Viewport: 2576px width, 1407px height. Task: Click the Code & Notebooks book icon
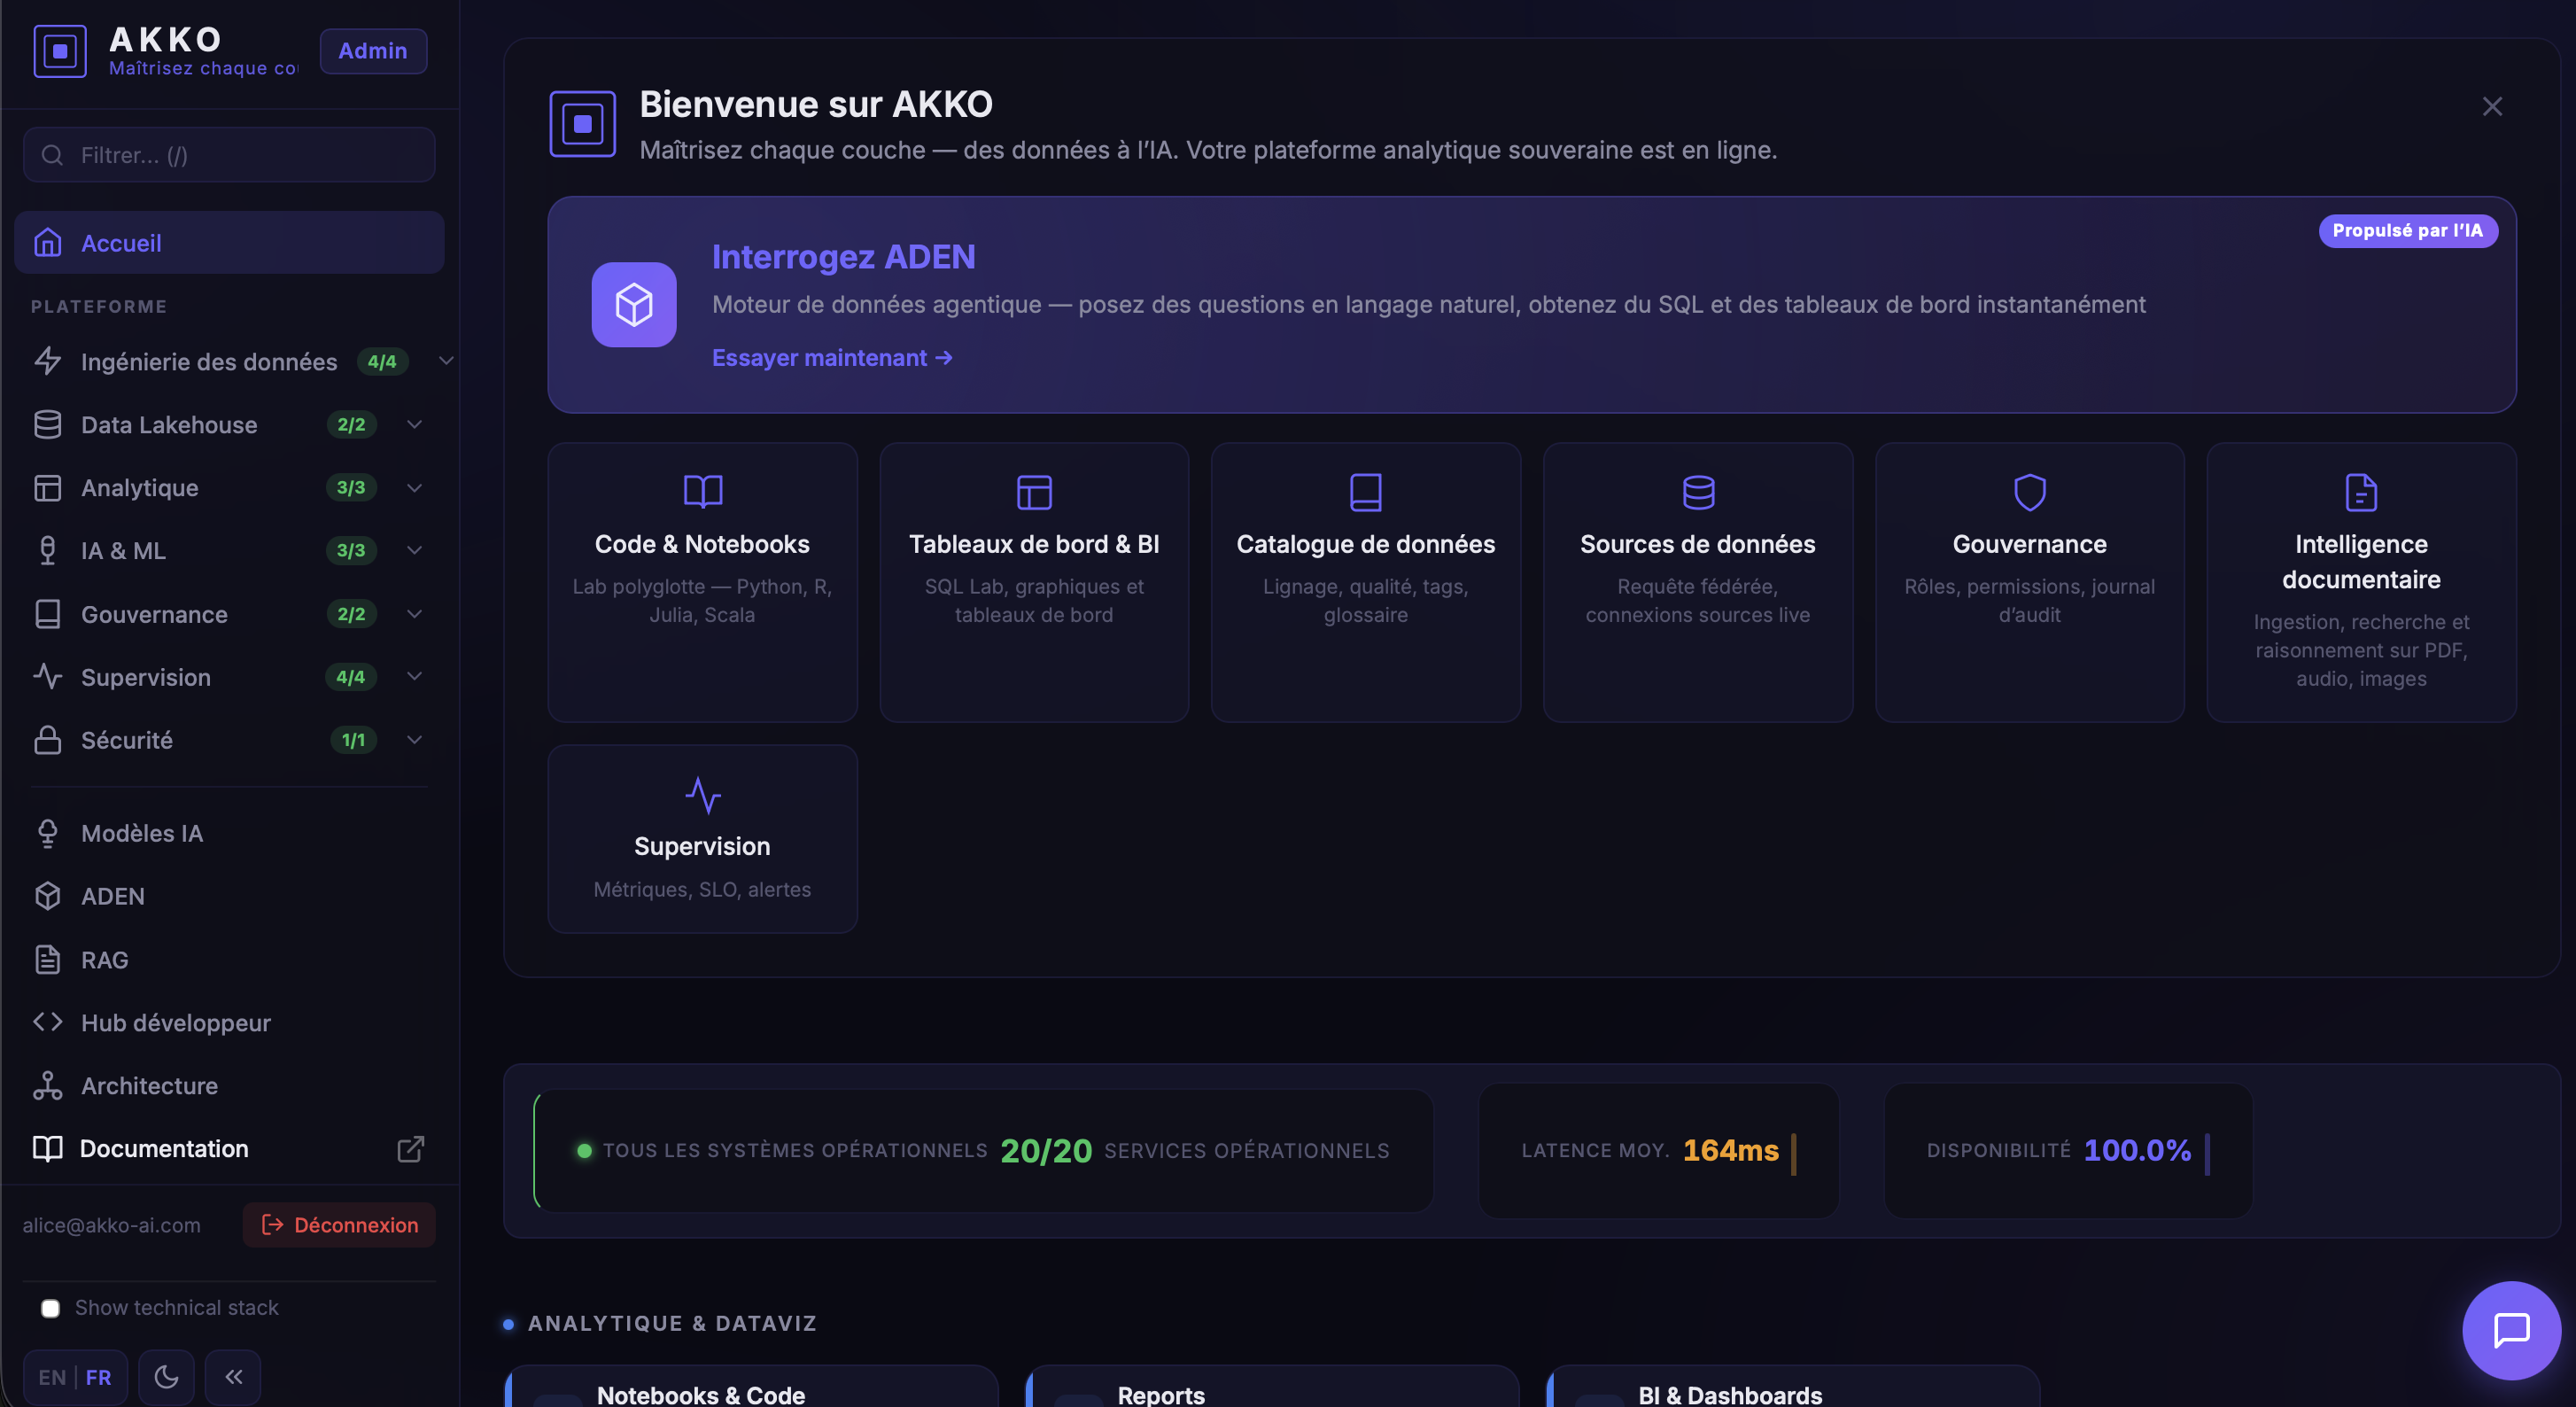click(x=703, y=491)
